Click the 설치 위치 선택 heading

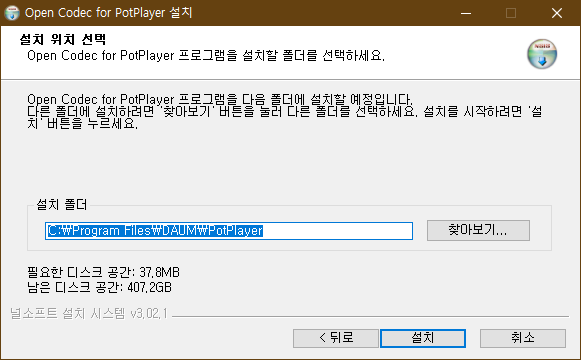(63, 39)
